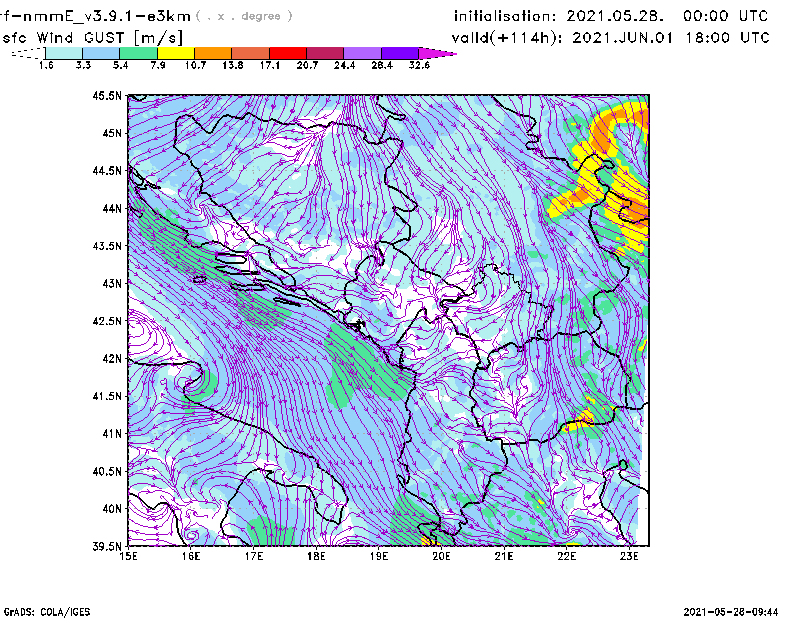This screenshot has height=618, width=800.
Task: Click the deep violet legend swatch
Action: coord(400,53)
